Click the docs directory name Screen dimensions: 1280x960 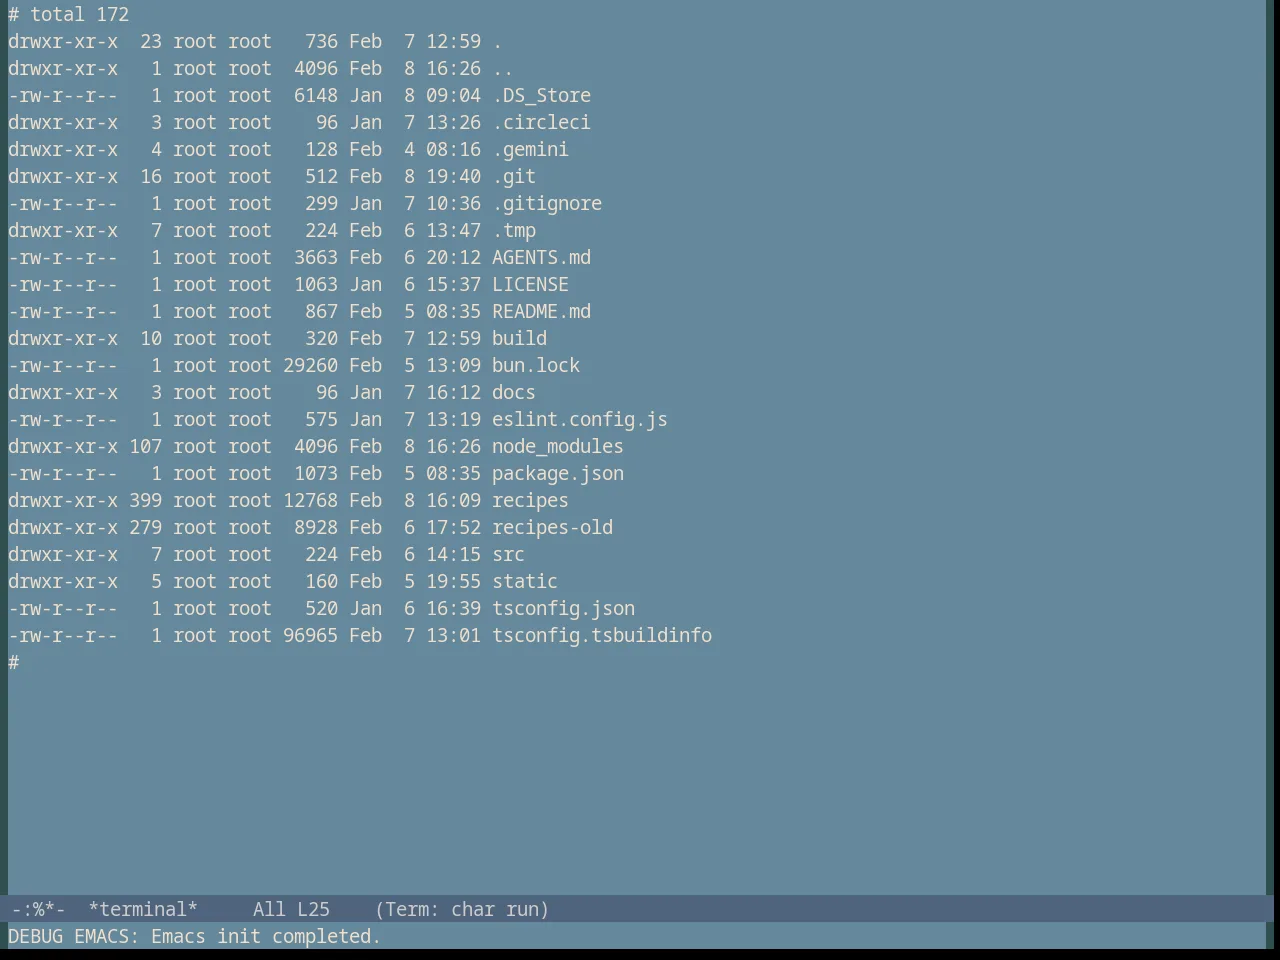pos(514,392)
